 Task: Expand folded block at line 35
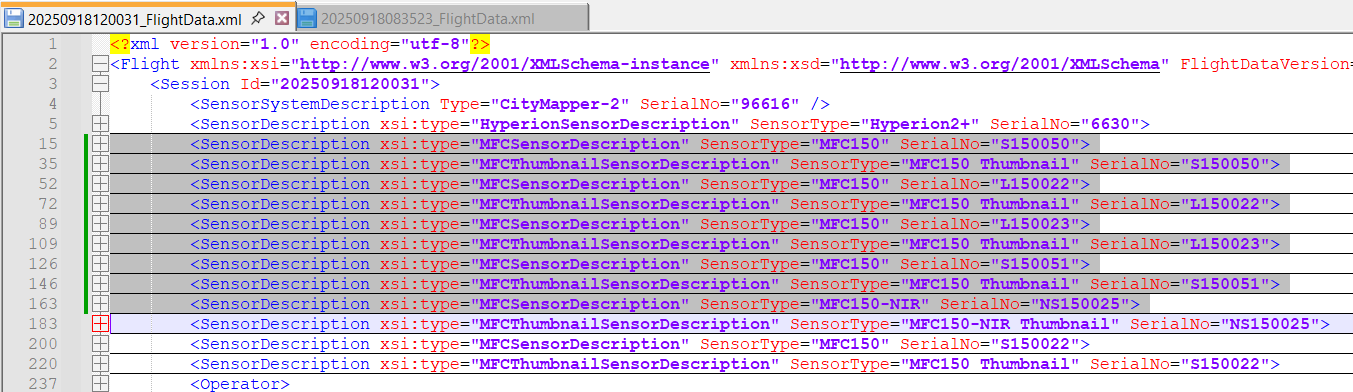[x=99, y=164]
